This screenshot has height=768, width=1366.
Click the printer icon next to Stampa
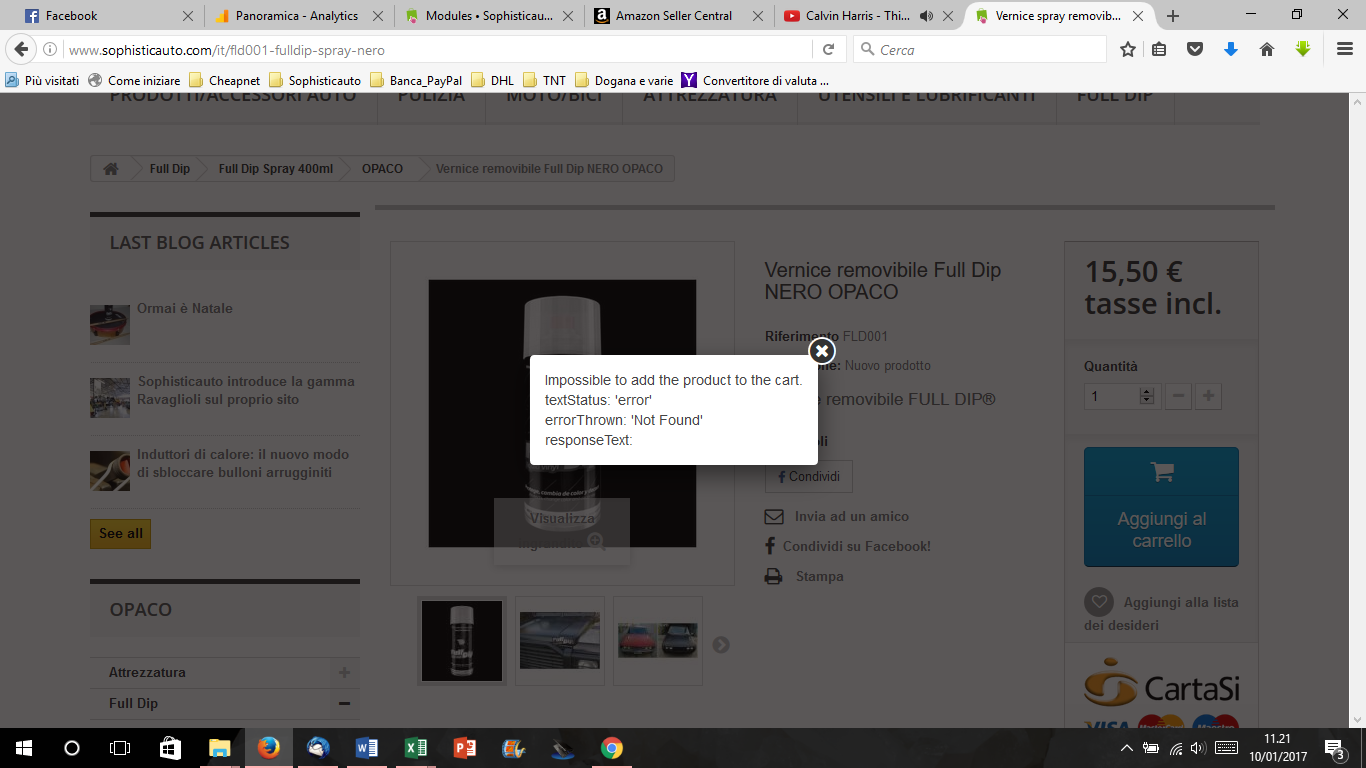point(773,577)
